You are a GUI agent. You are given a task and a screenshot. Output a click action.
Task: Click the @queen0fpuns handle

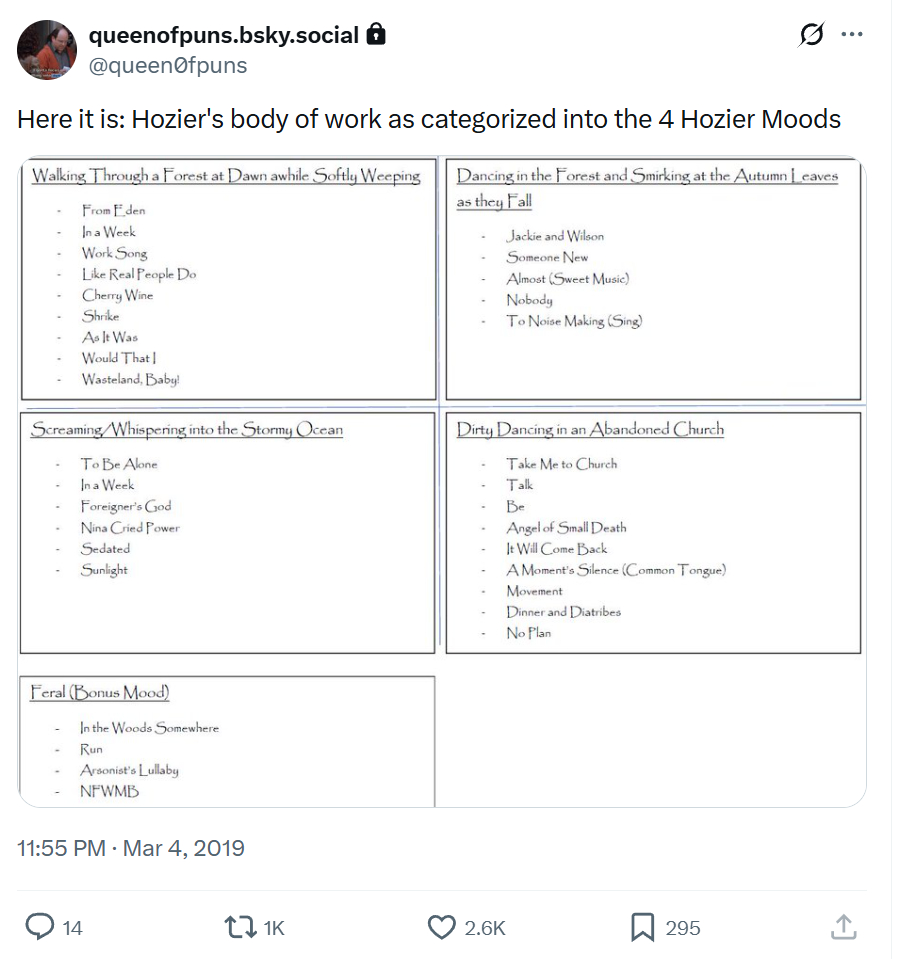(168, 65)
